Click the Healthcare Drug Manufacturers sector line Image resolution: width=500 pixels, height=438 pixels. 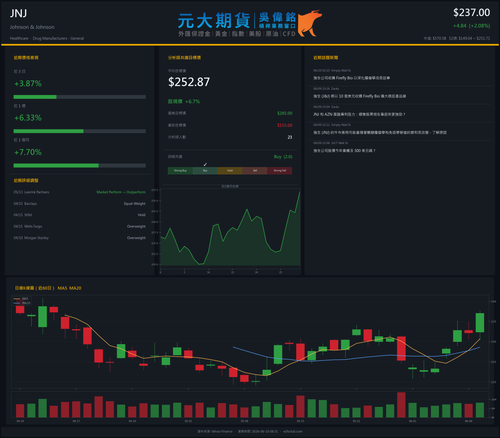(x=47, y=38)
